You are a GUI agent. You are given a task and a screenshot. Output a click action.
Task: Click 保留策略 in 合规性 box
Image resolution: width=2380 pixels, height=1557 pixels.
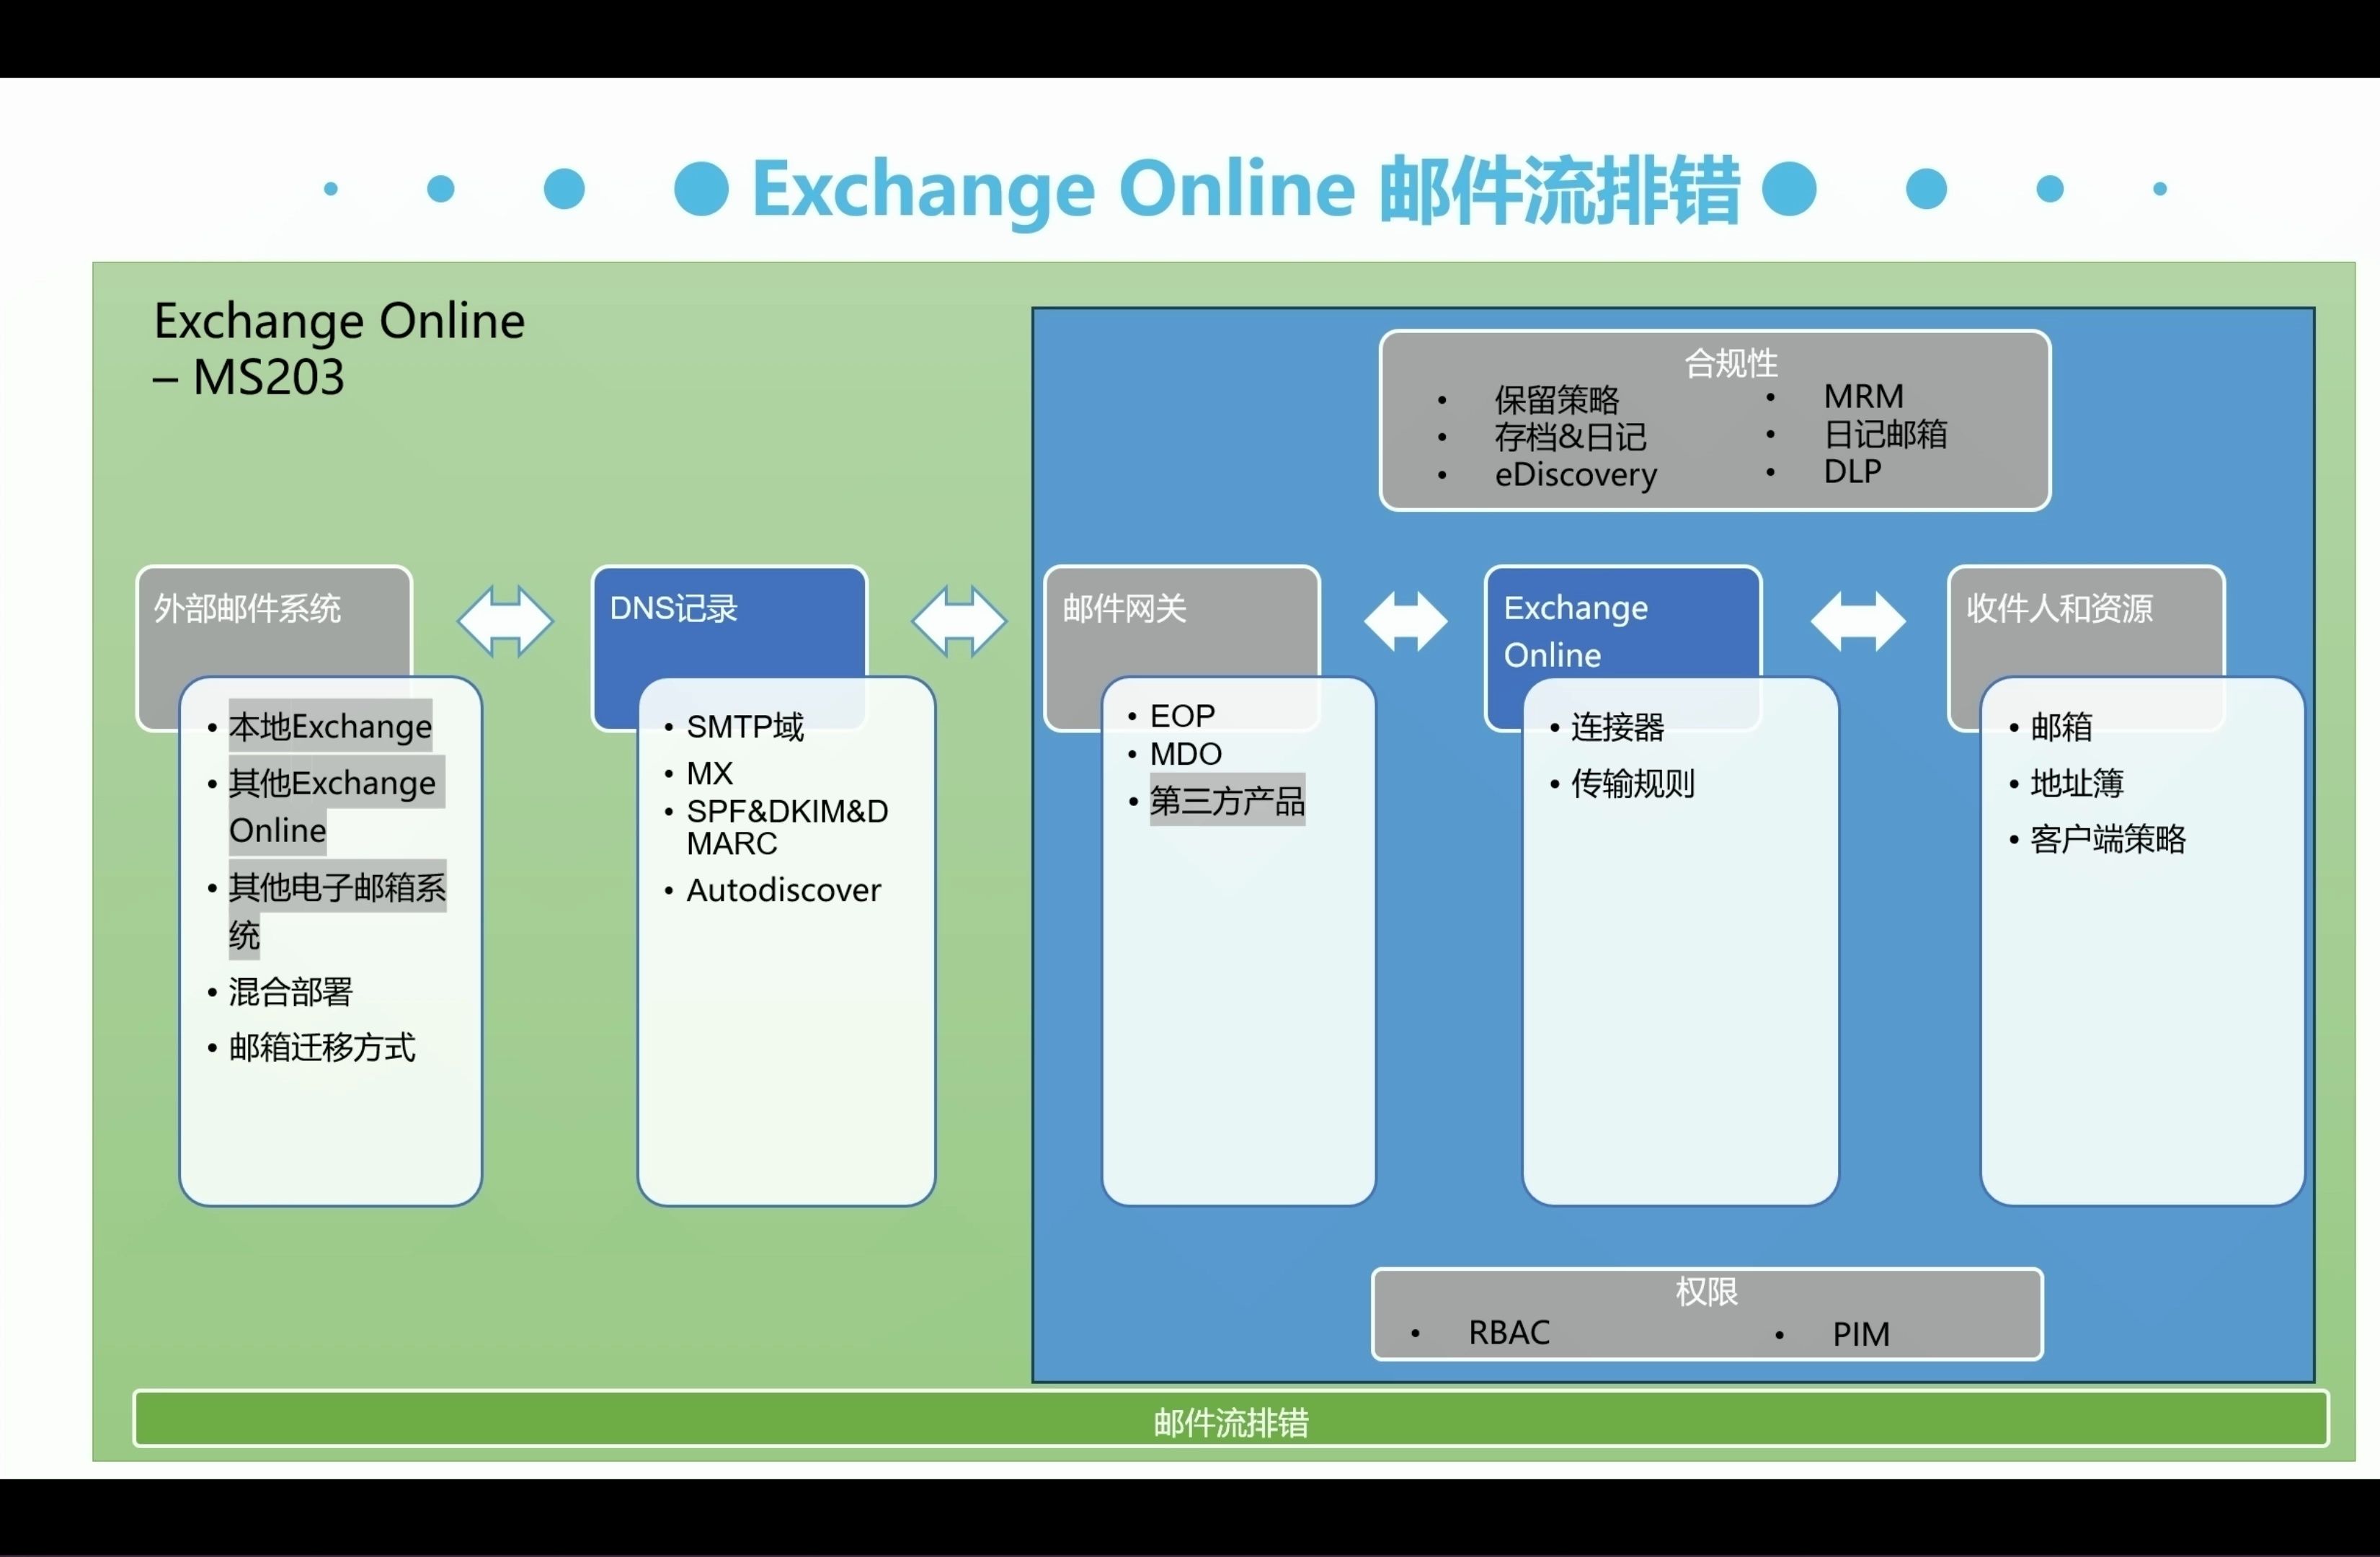pos(1556,400)
